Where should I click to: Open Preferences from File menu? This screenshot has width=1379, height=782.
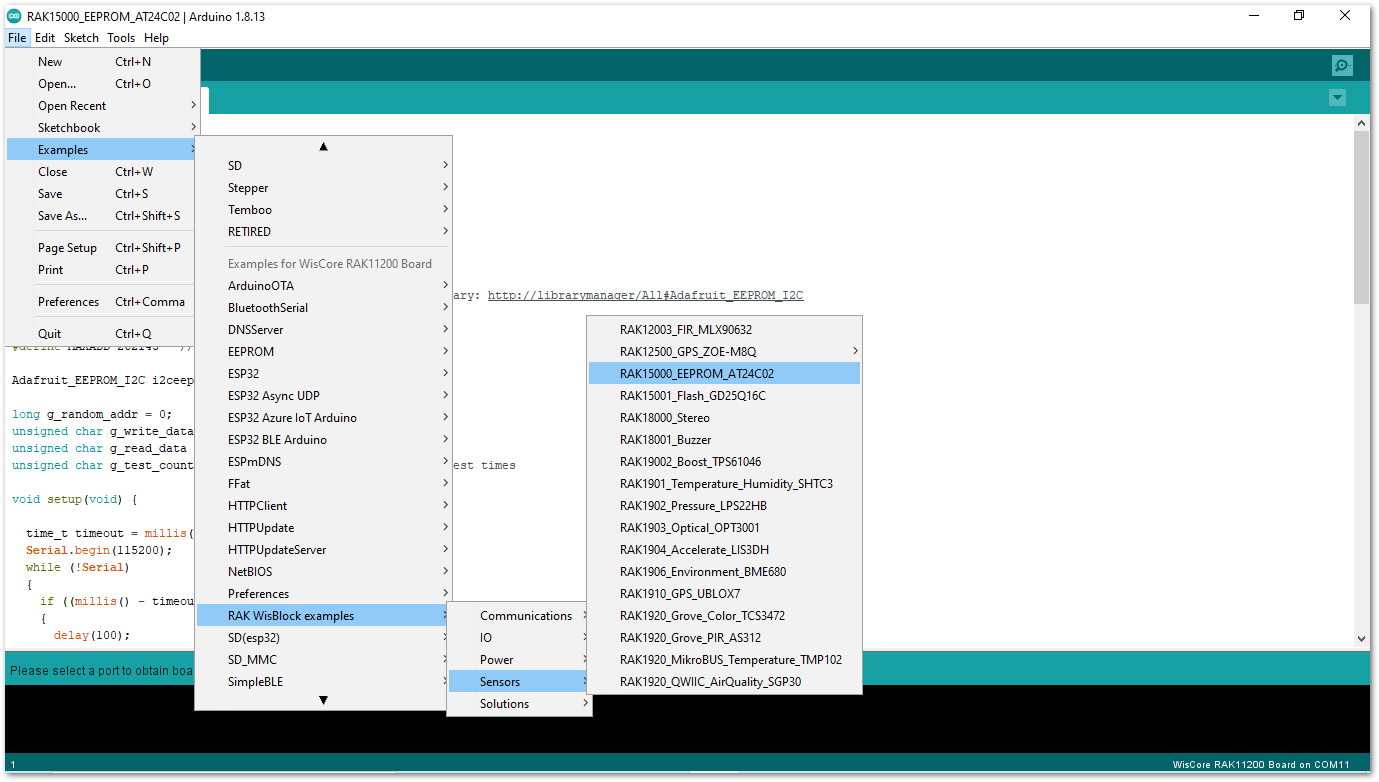(x=102, y=302)
